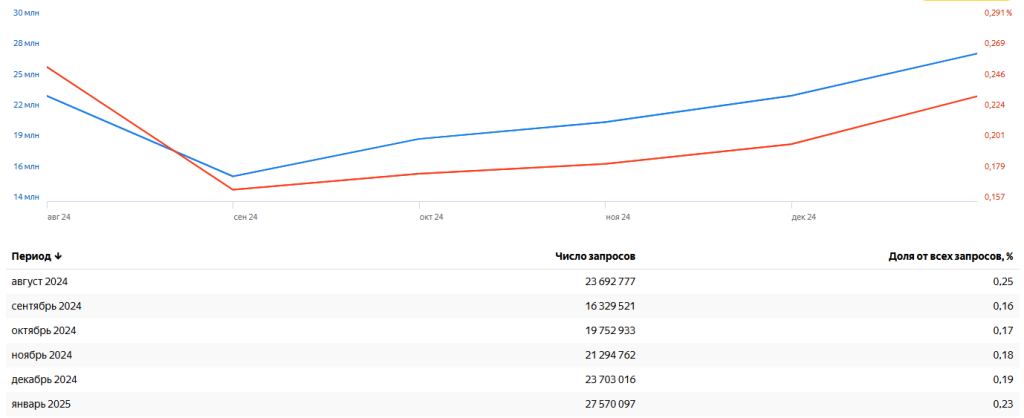Click the sort arrow next to Период
Screen dimensions: 1024x418
pyautogui.click(x=59, y=257)
